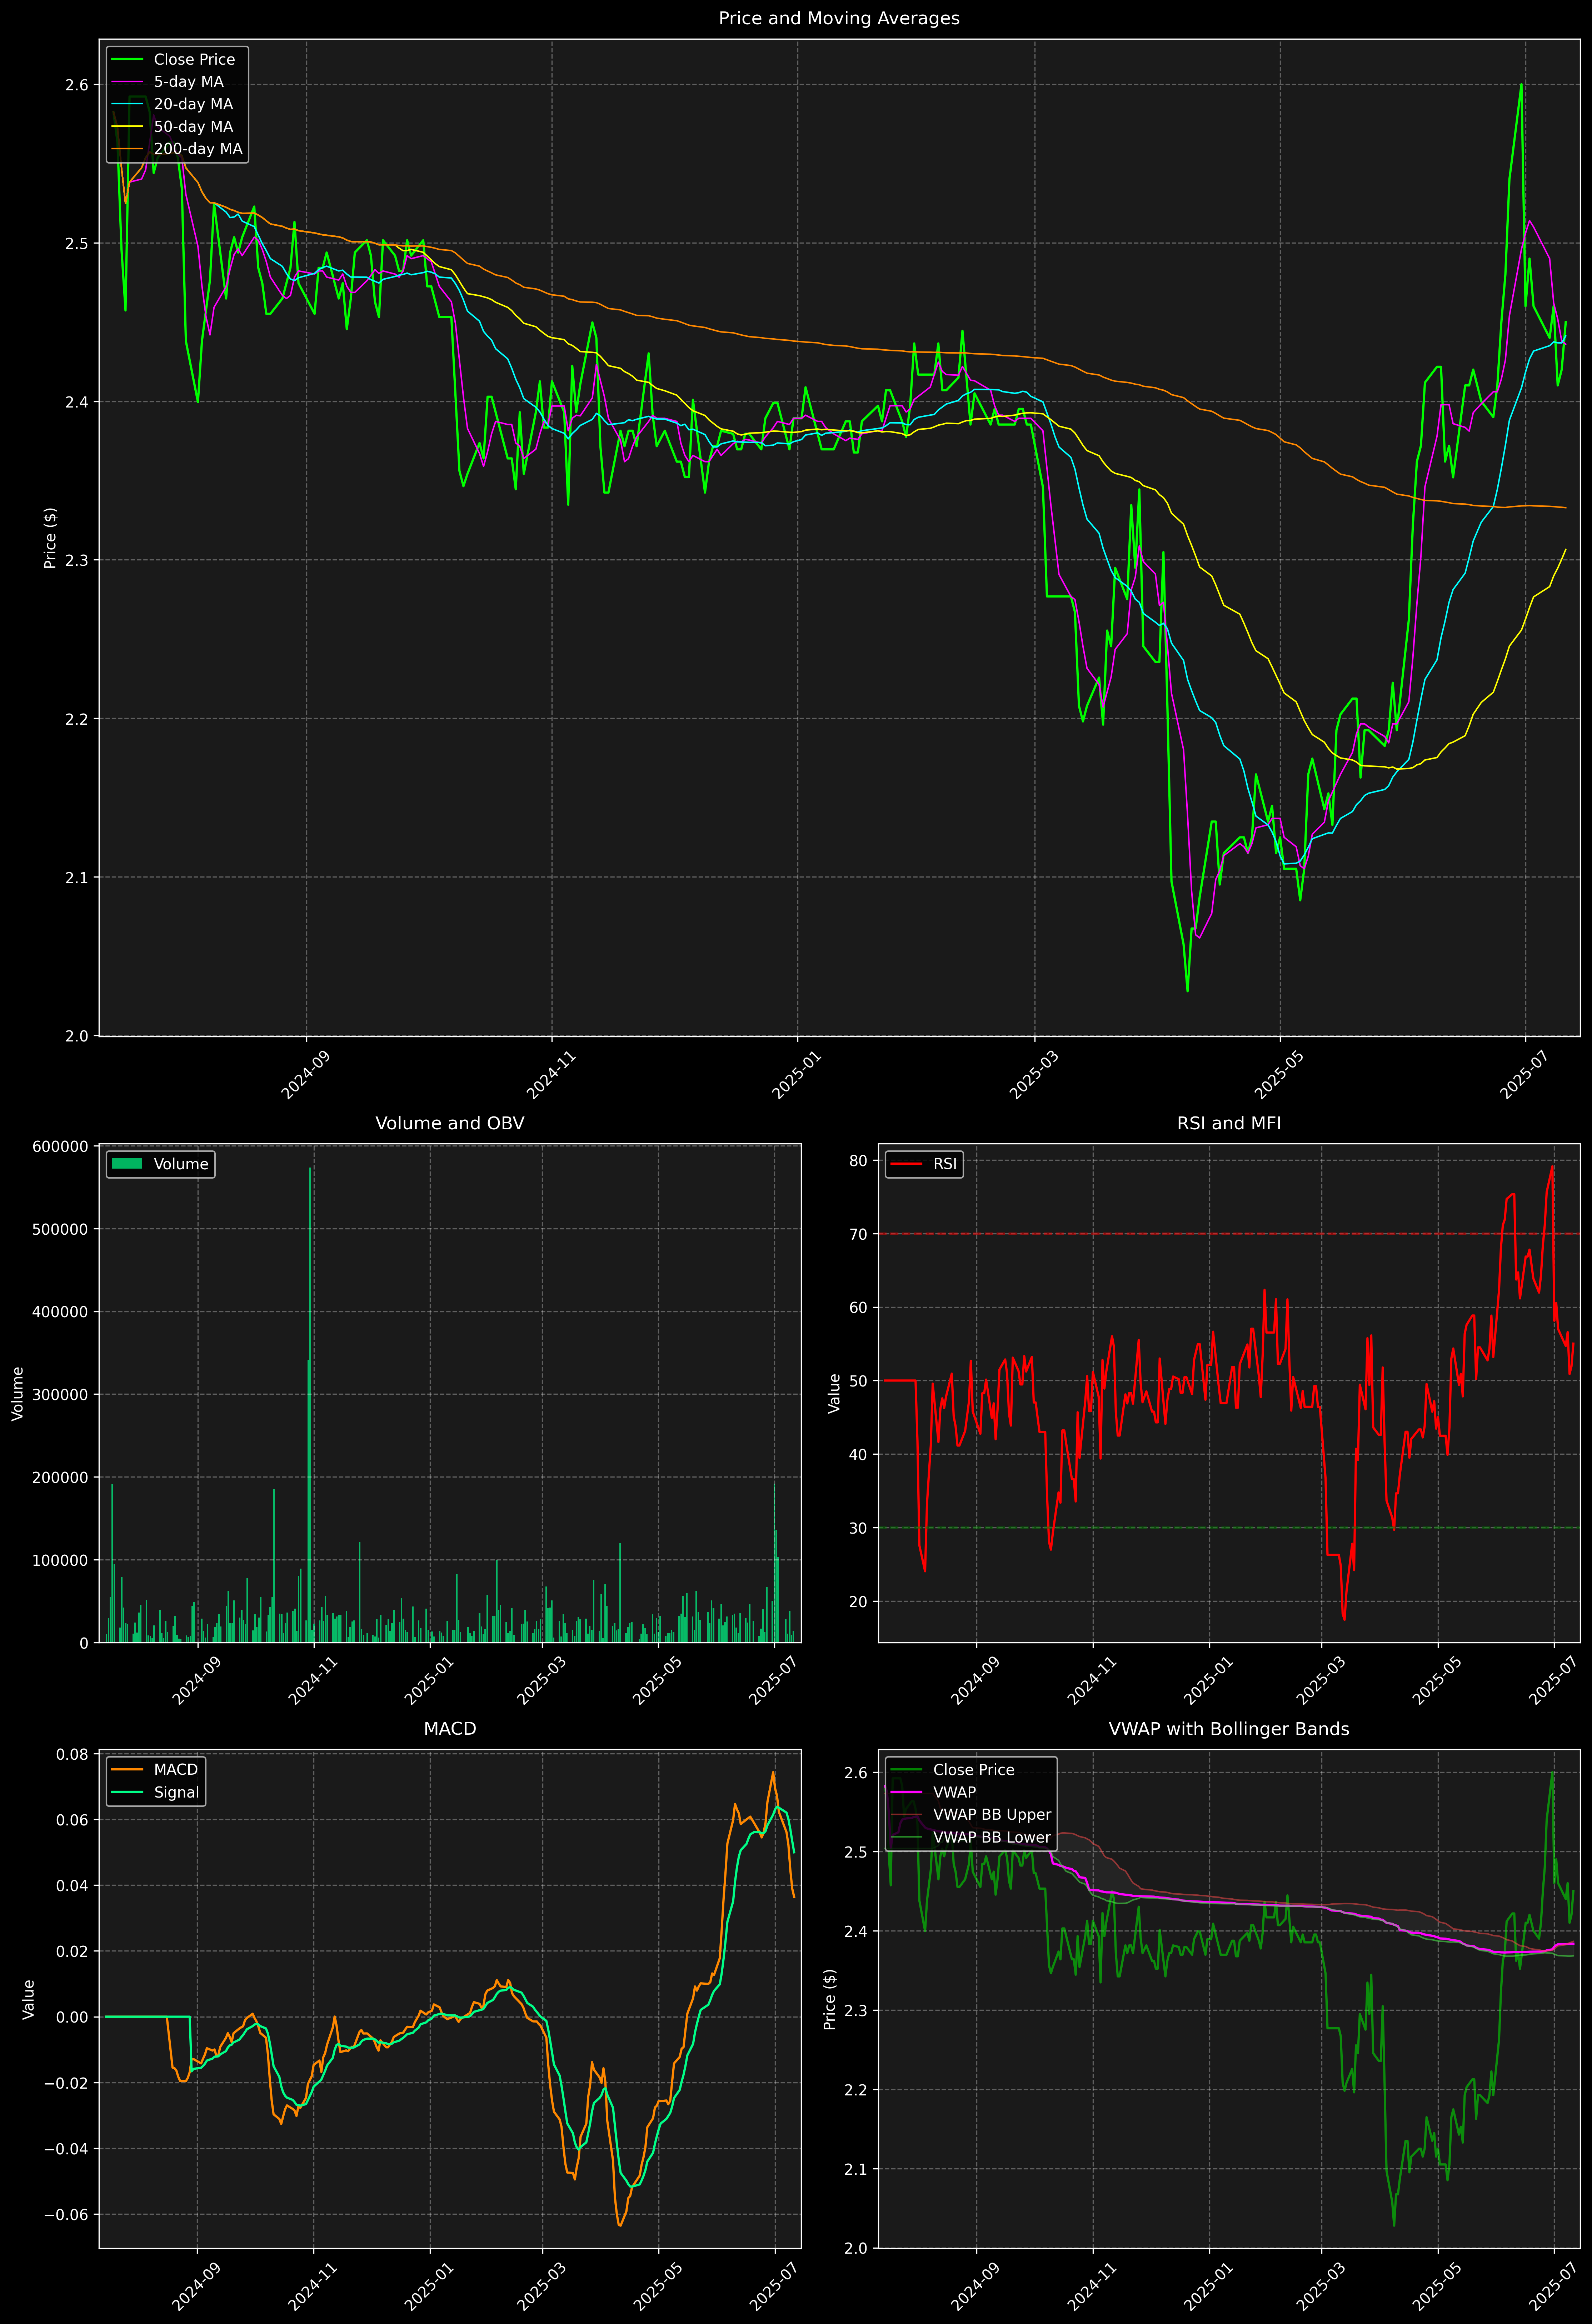The image size is (1592, 2324).
Task: Click 2025-07 date label under top chart
Action: 1524,1075
